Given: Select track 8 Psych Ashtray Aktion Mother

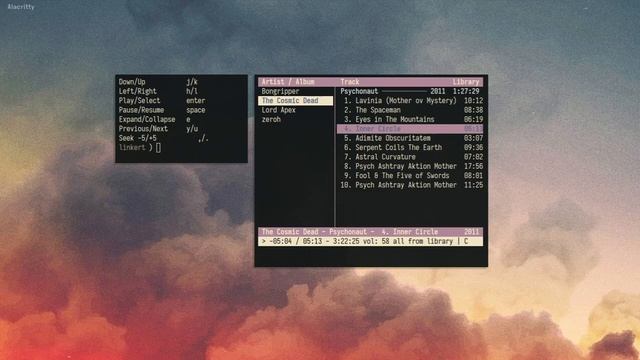Looking at the screenshot, I should tap(410, 167).
